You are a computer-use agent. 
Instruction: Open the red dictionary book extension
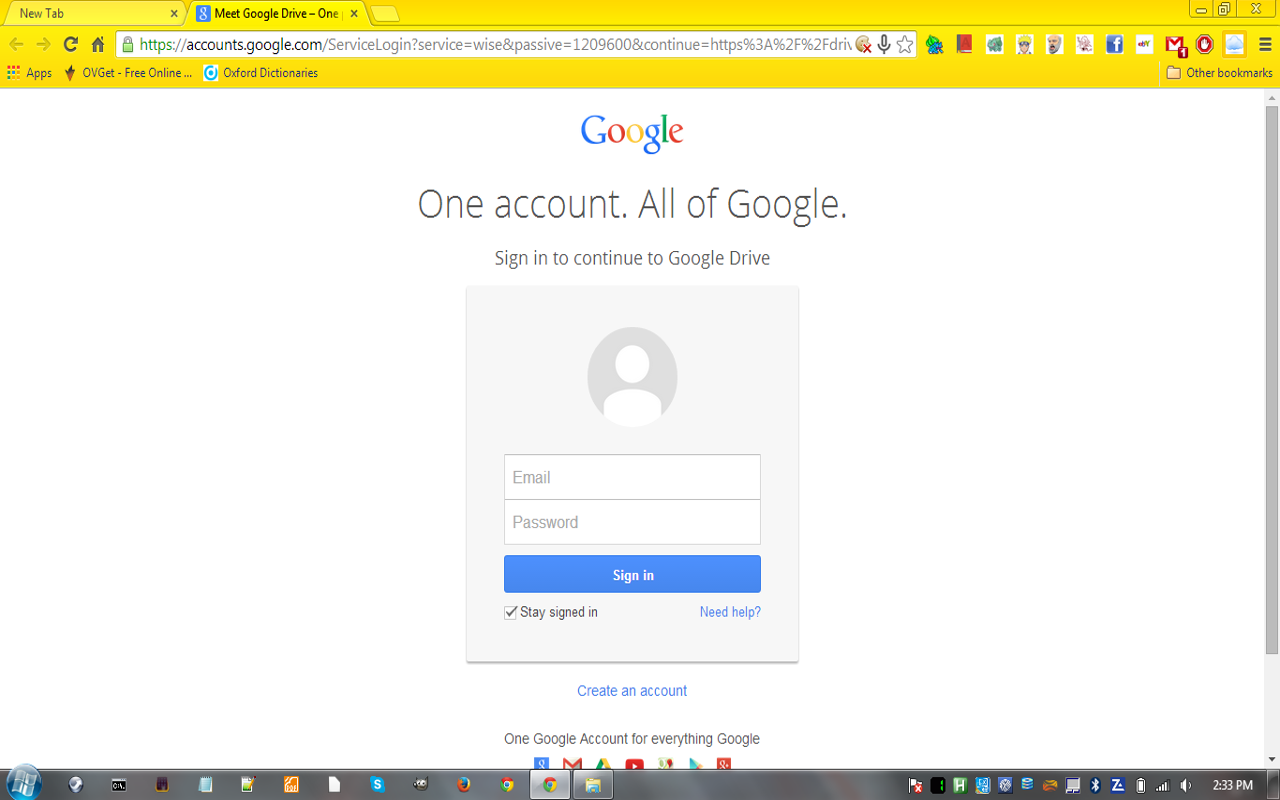[964, 44]
